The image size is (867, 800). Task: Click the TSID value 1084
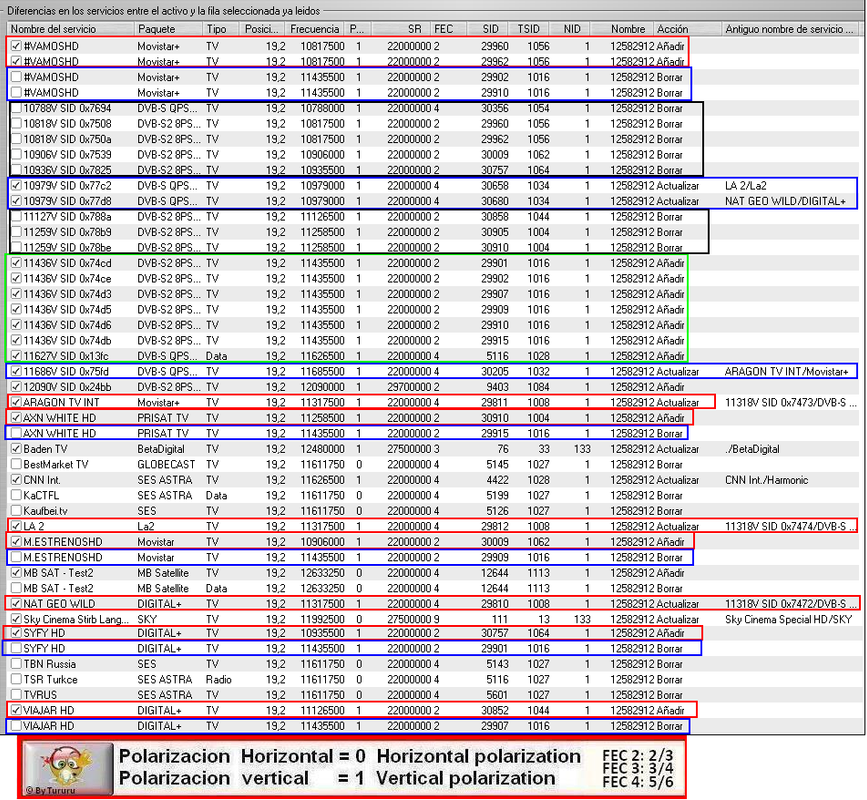[x=538, y=387]
